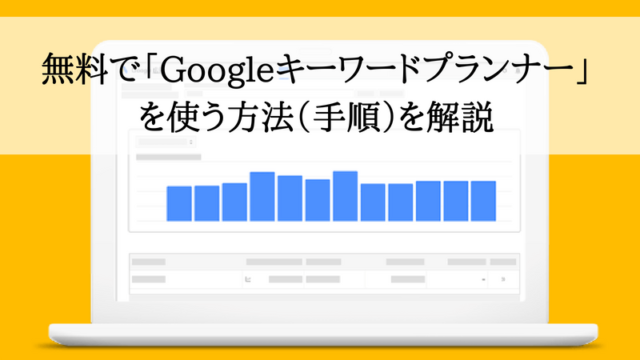The height and width of the screenshot is (360, 640).
Task: Click the dropdown's up-down arrow indicator
Action: tap(191, 142)
